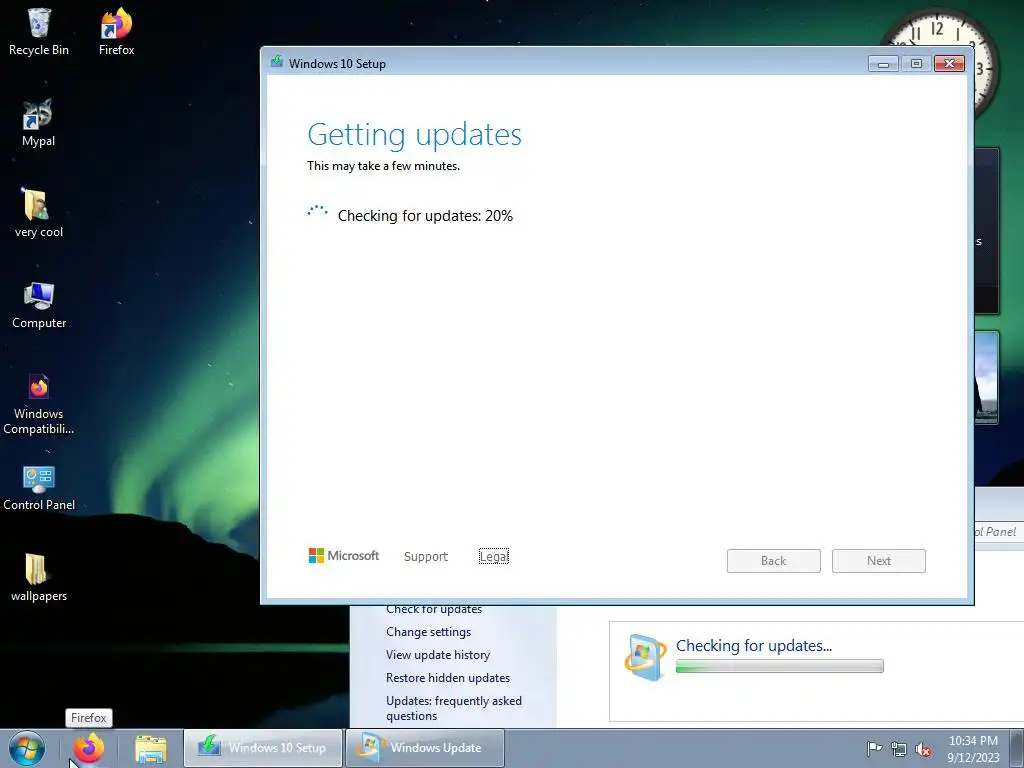The height and width of the screenshot is (768, 1024).
Task: Open 'Change settings' in Windows Update
Action: (428, 632)
